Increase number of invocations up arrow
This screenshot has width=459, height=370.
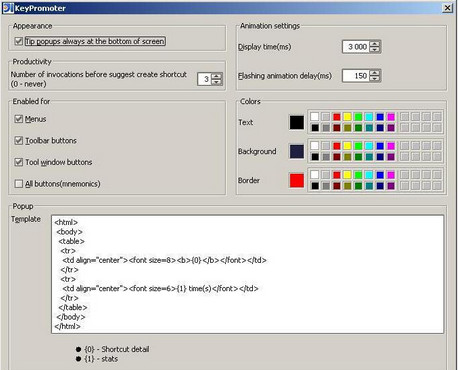217,76
